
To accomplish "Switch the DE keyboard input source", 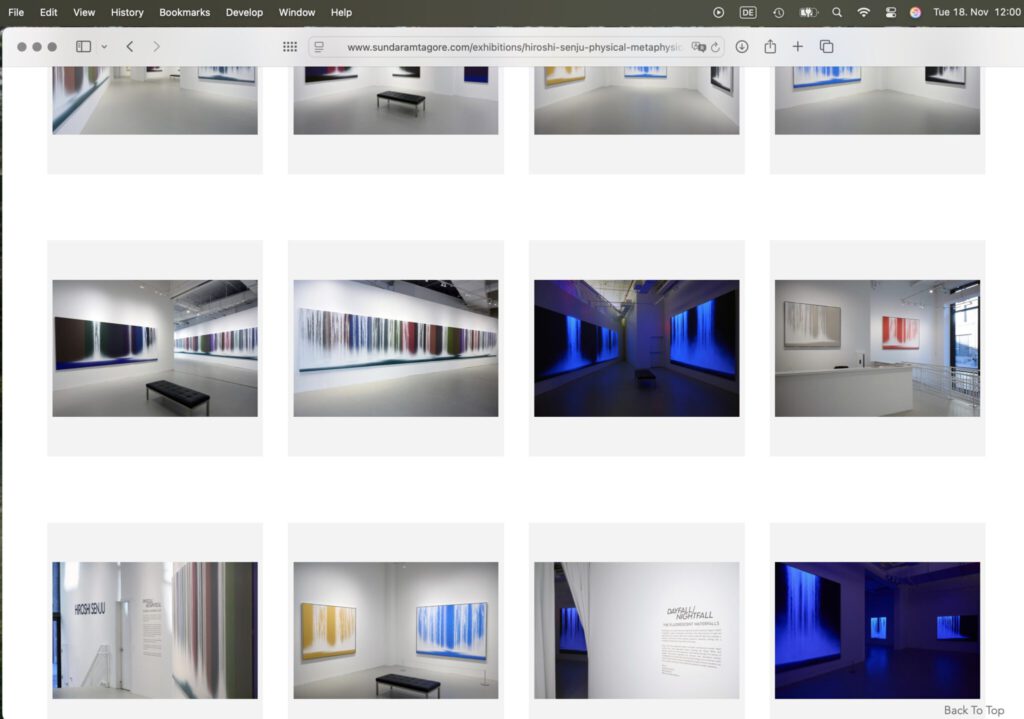I will (748, 12).
